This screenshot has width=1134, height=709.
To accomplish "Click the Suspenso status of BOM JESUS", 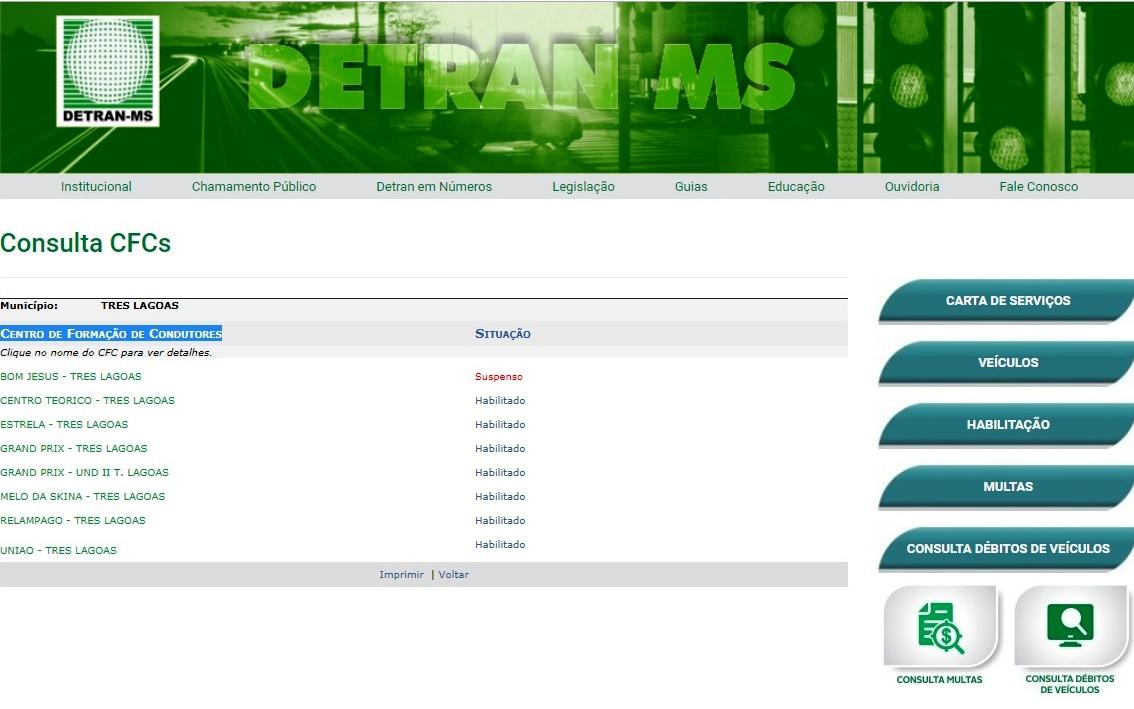I will tap(498, 376).
